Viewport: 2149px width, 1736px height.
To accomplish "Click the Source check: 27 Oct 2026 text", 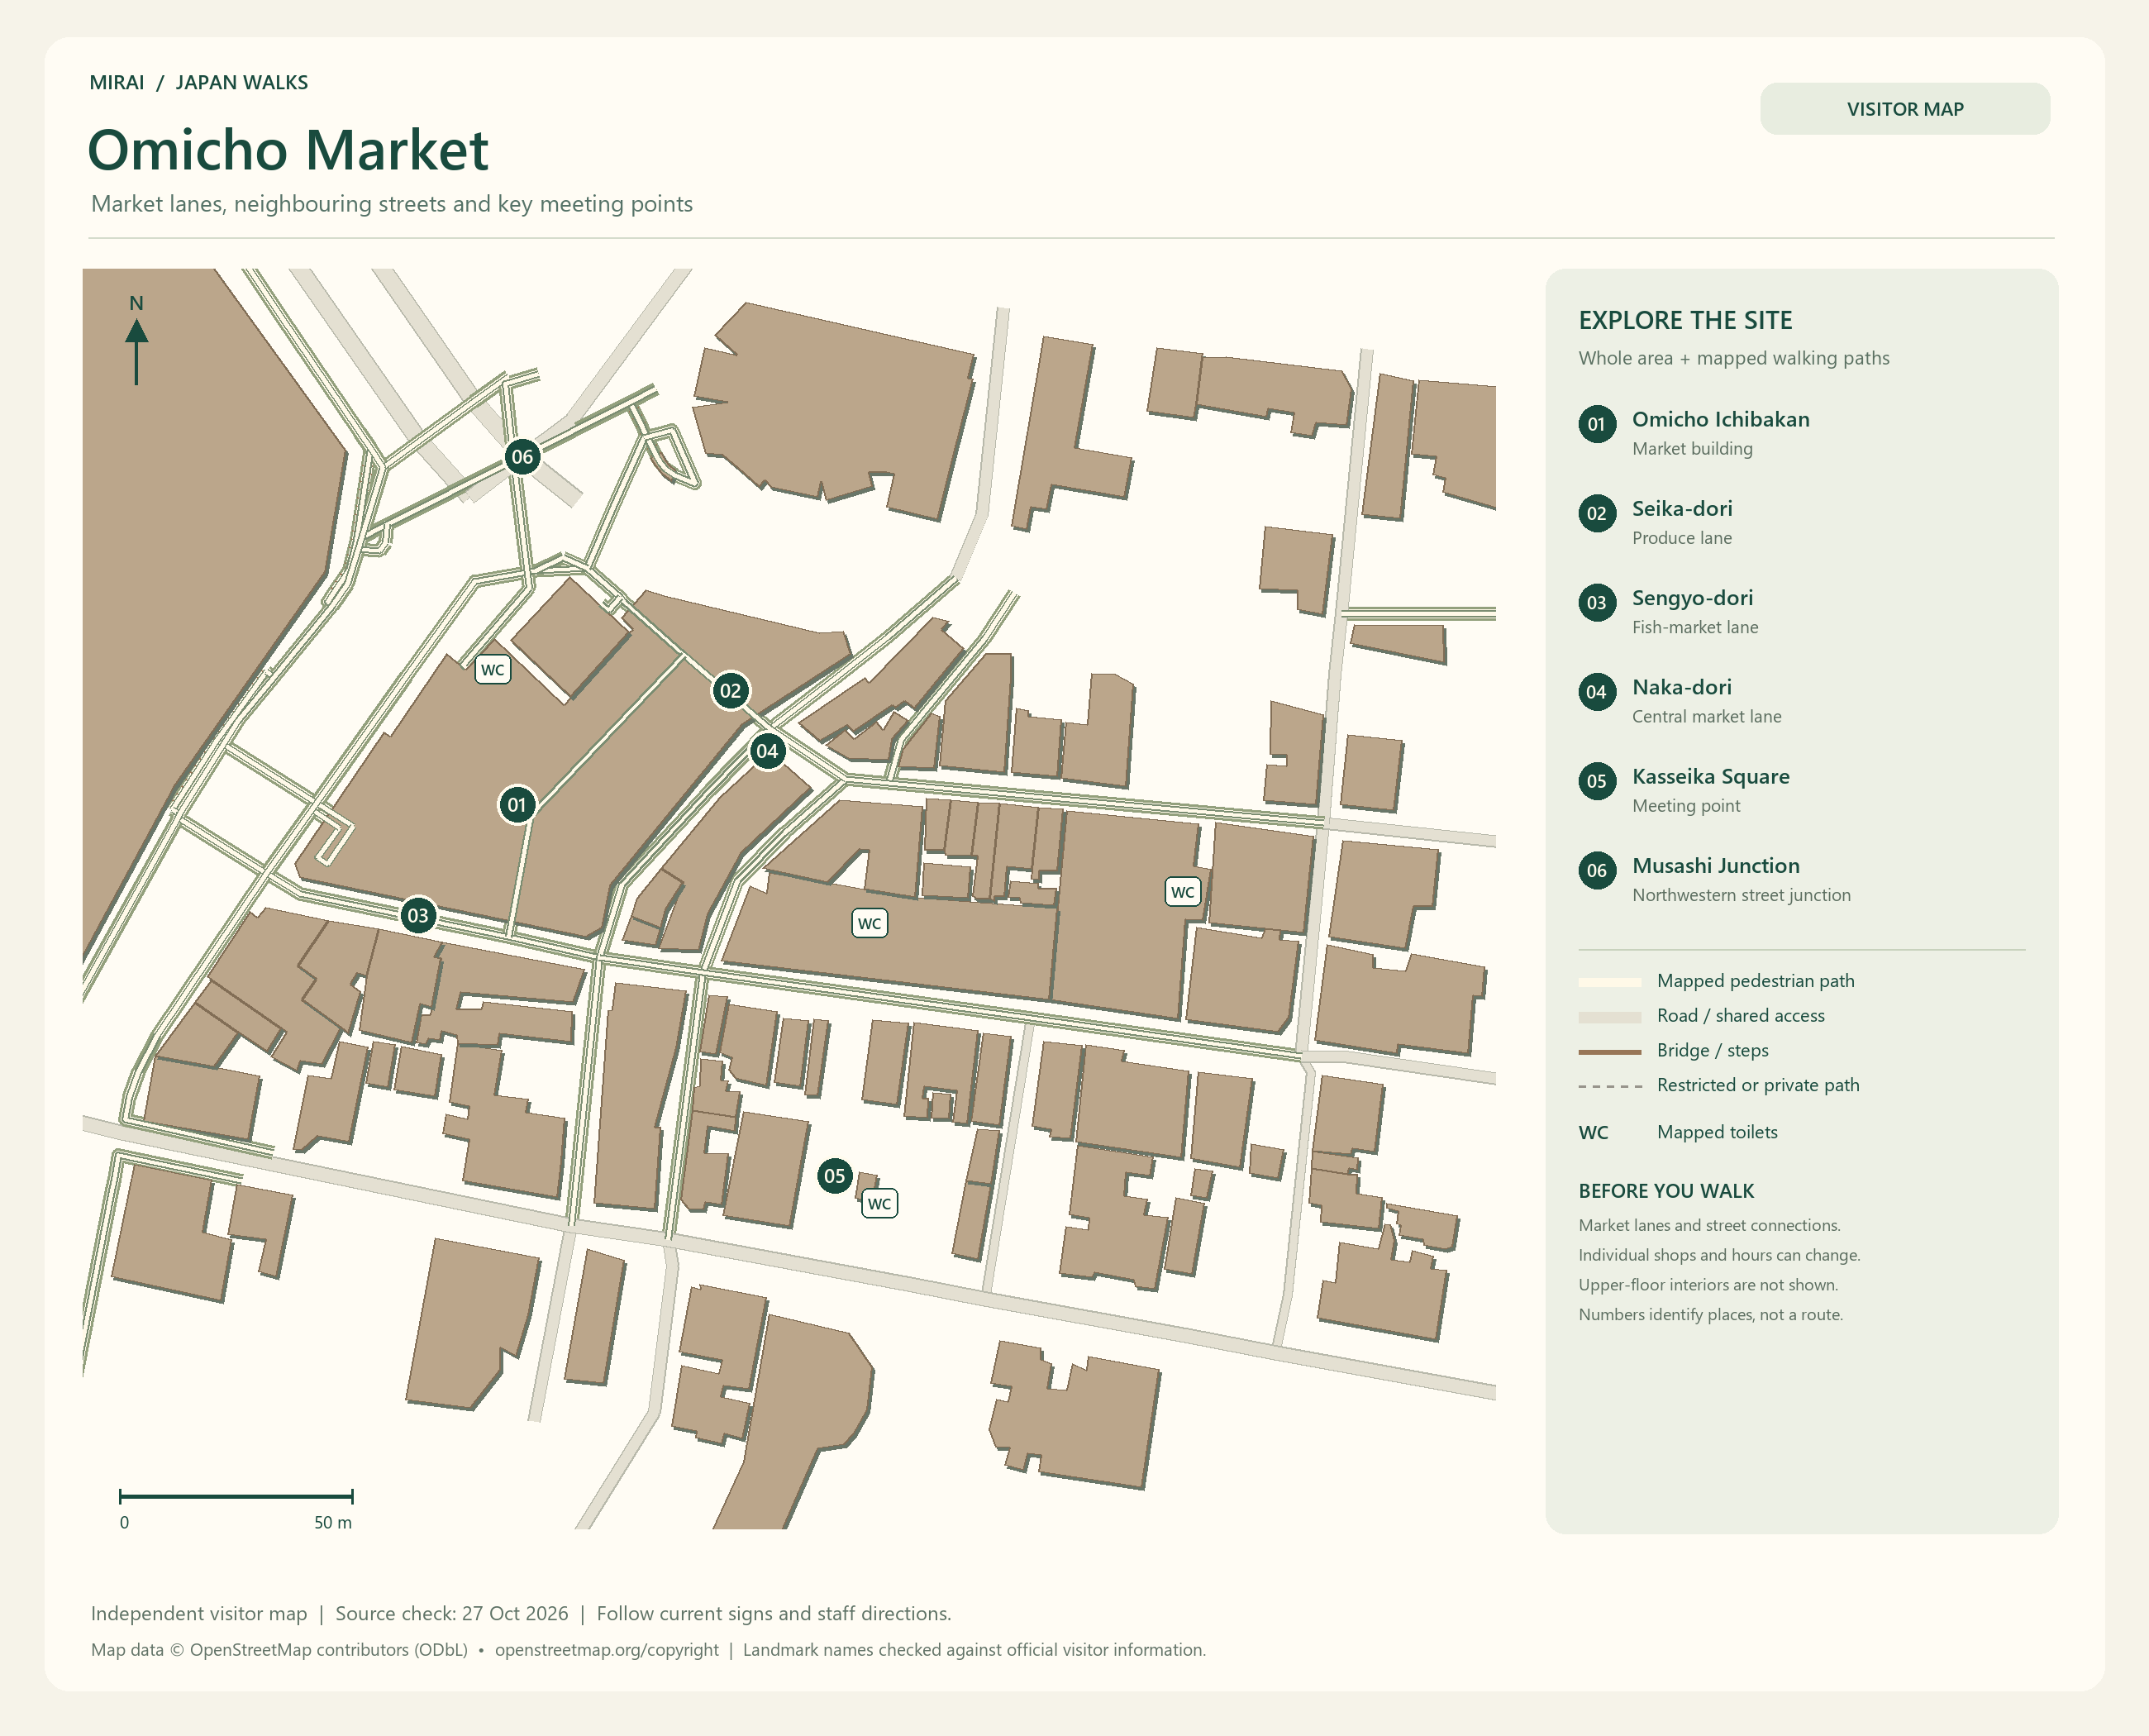I will coord(452,1614).
